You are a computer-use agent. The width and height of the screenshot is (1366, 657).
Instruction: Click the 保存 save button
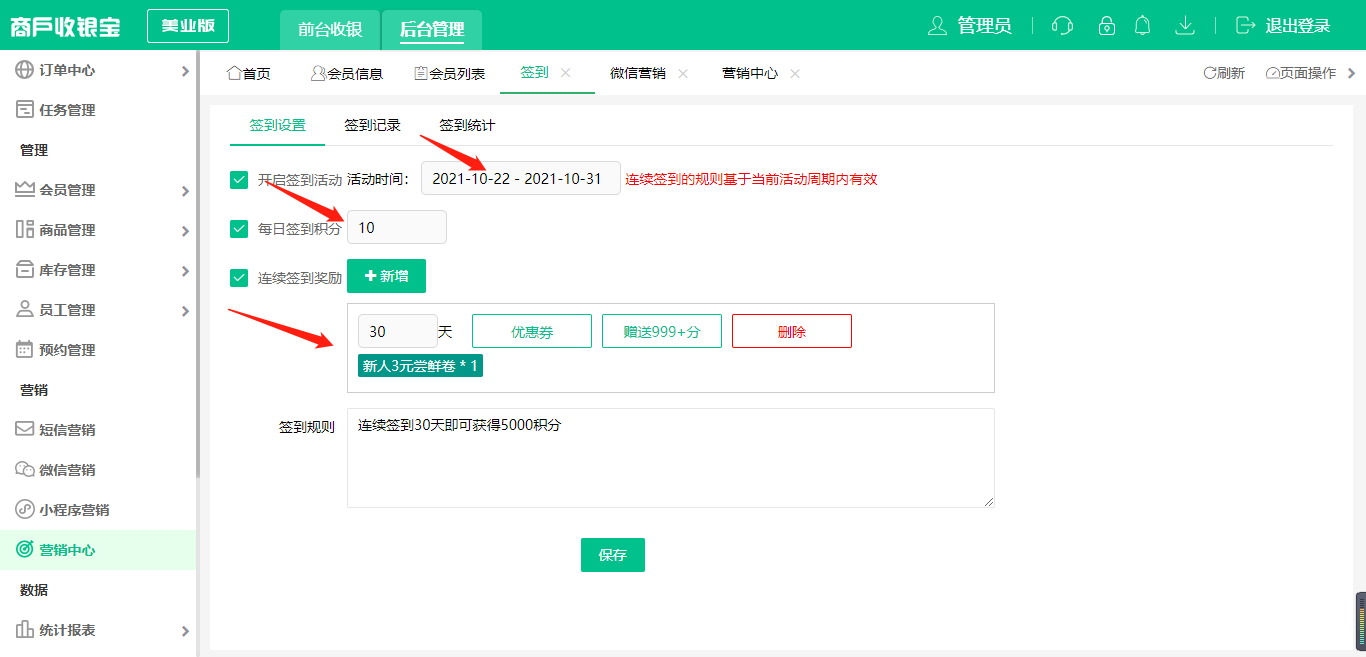pyautogui.click(x=612, y=554)
